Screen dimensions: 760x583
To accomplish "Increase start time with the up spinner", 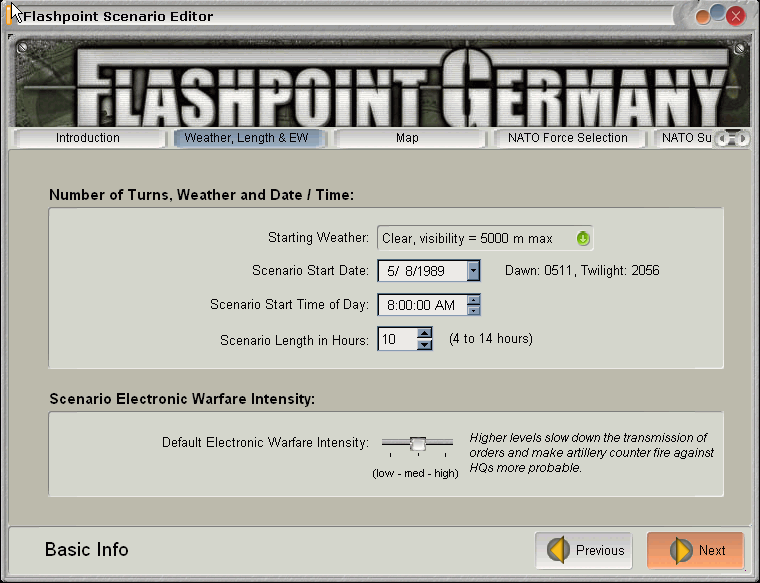I will point(474,299).
